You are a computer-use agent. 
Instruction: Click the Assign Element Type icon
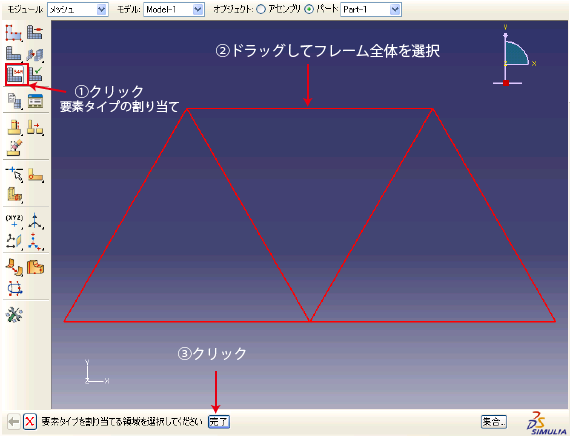click(15, 74)
